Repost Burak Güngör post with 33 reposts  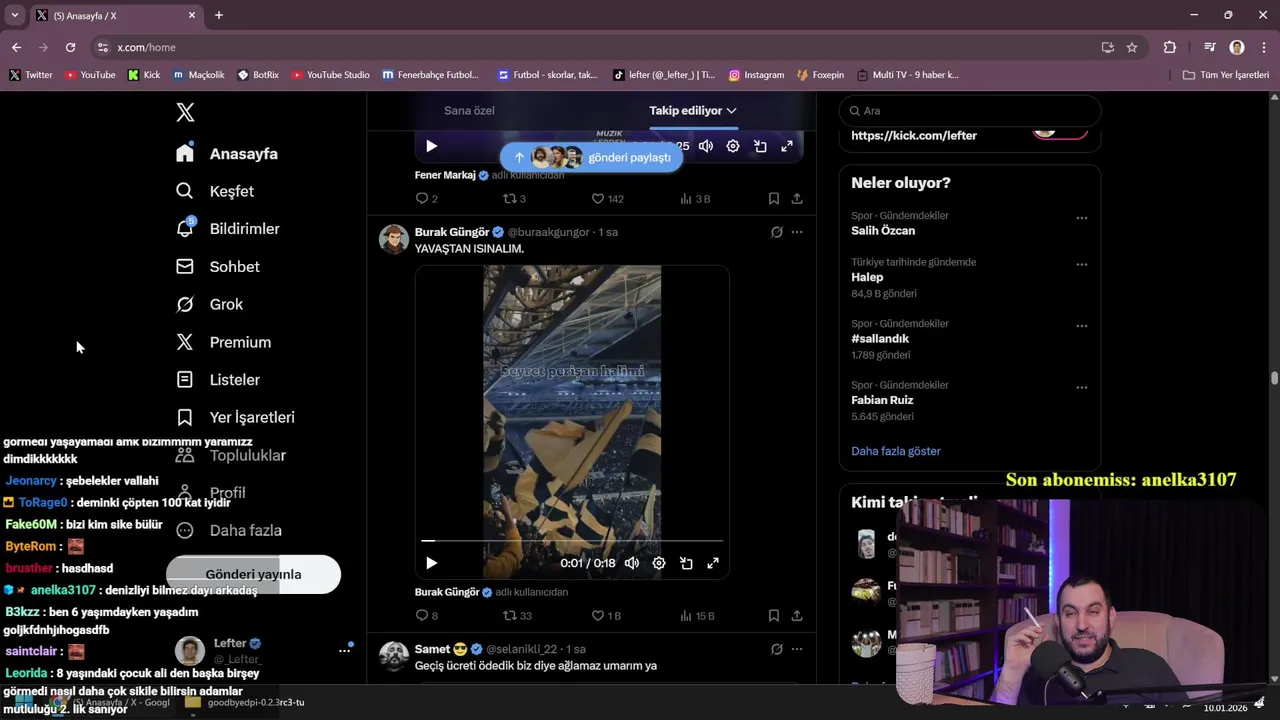517,616
